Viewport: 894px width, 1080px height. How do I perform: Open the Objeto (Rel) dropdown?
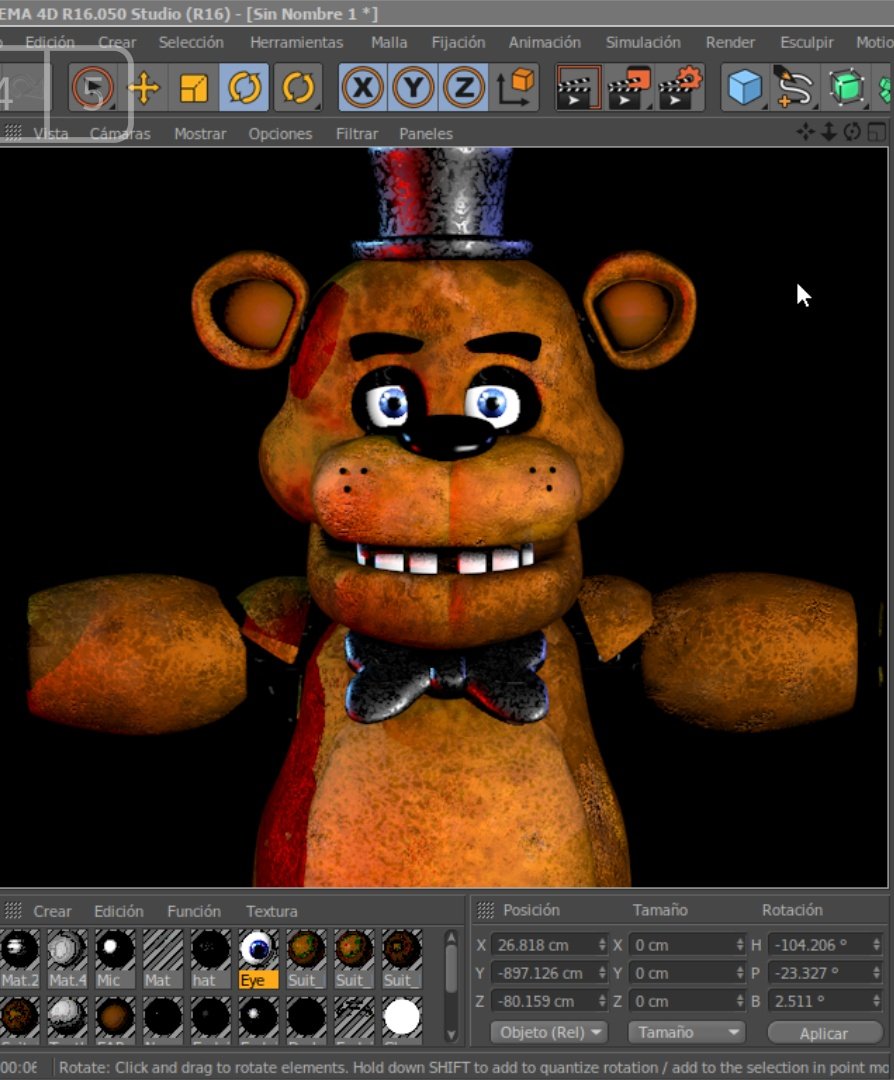549,1032
